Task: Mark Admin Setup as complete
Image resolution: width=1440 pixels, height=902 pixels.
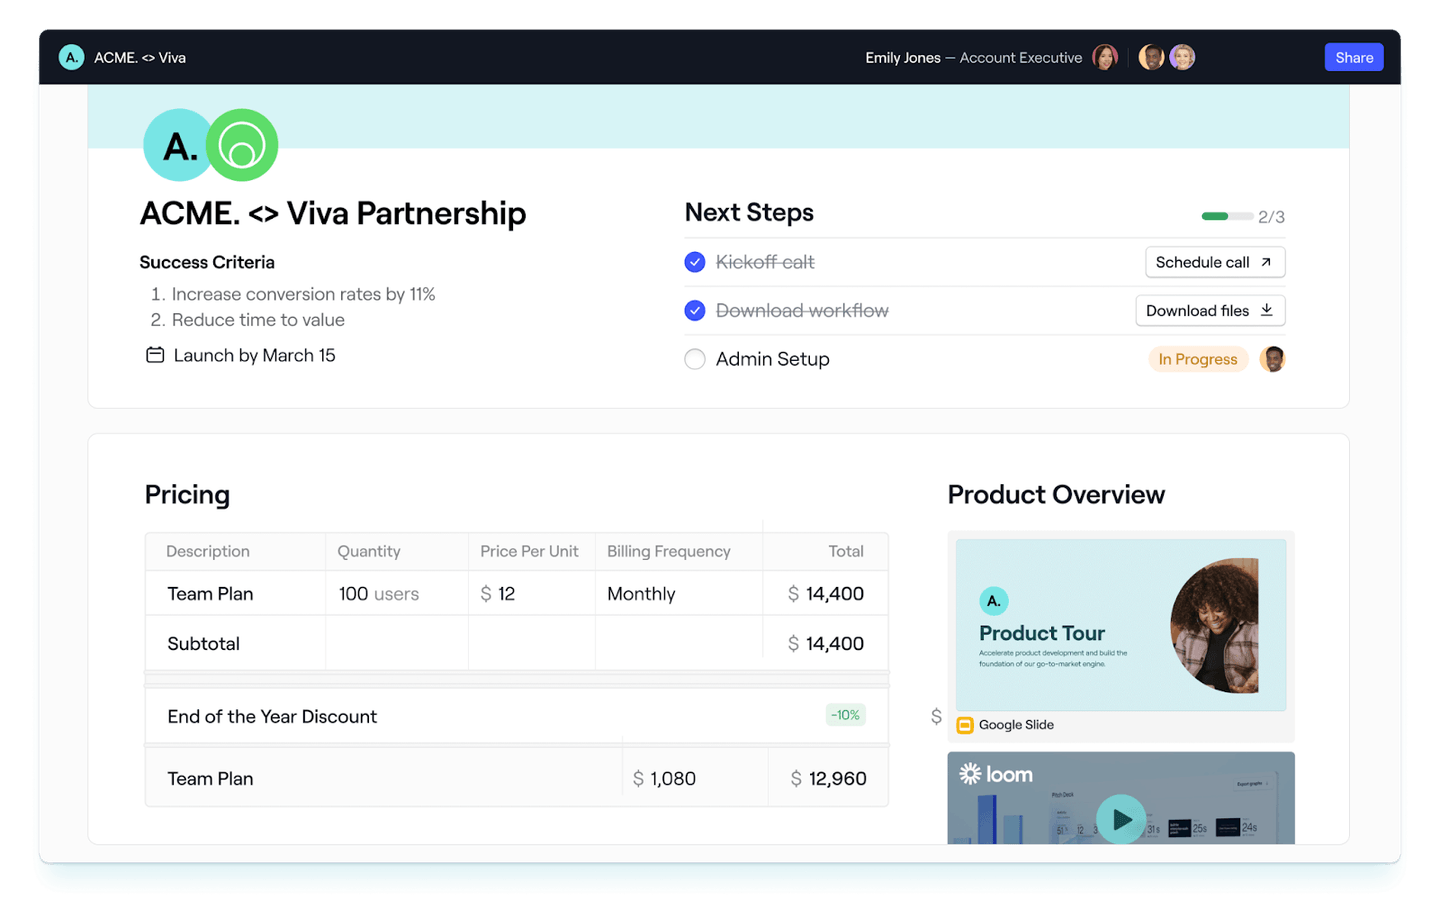Action: coord(695,359)
